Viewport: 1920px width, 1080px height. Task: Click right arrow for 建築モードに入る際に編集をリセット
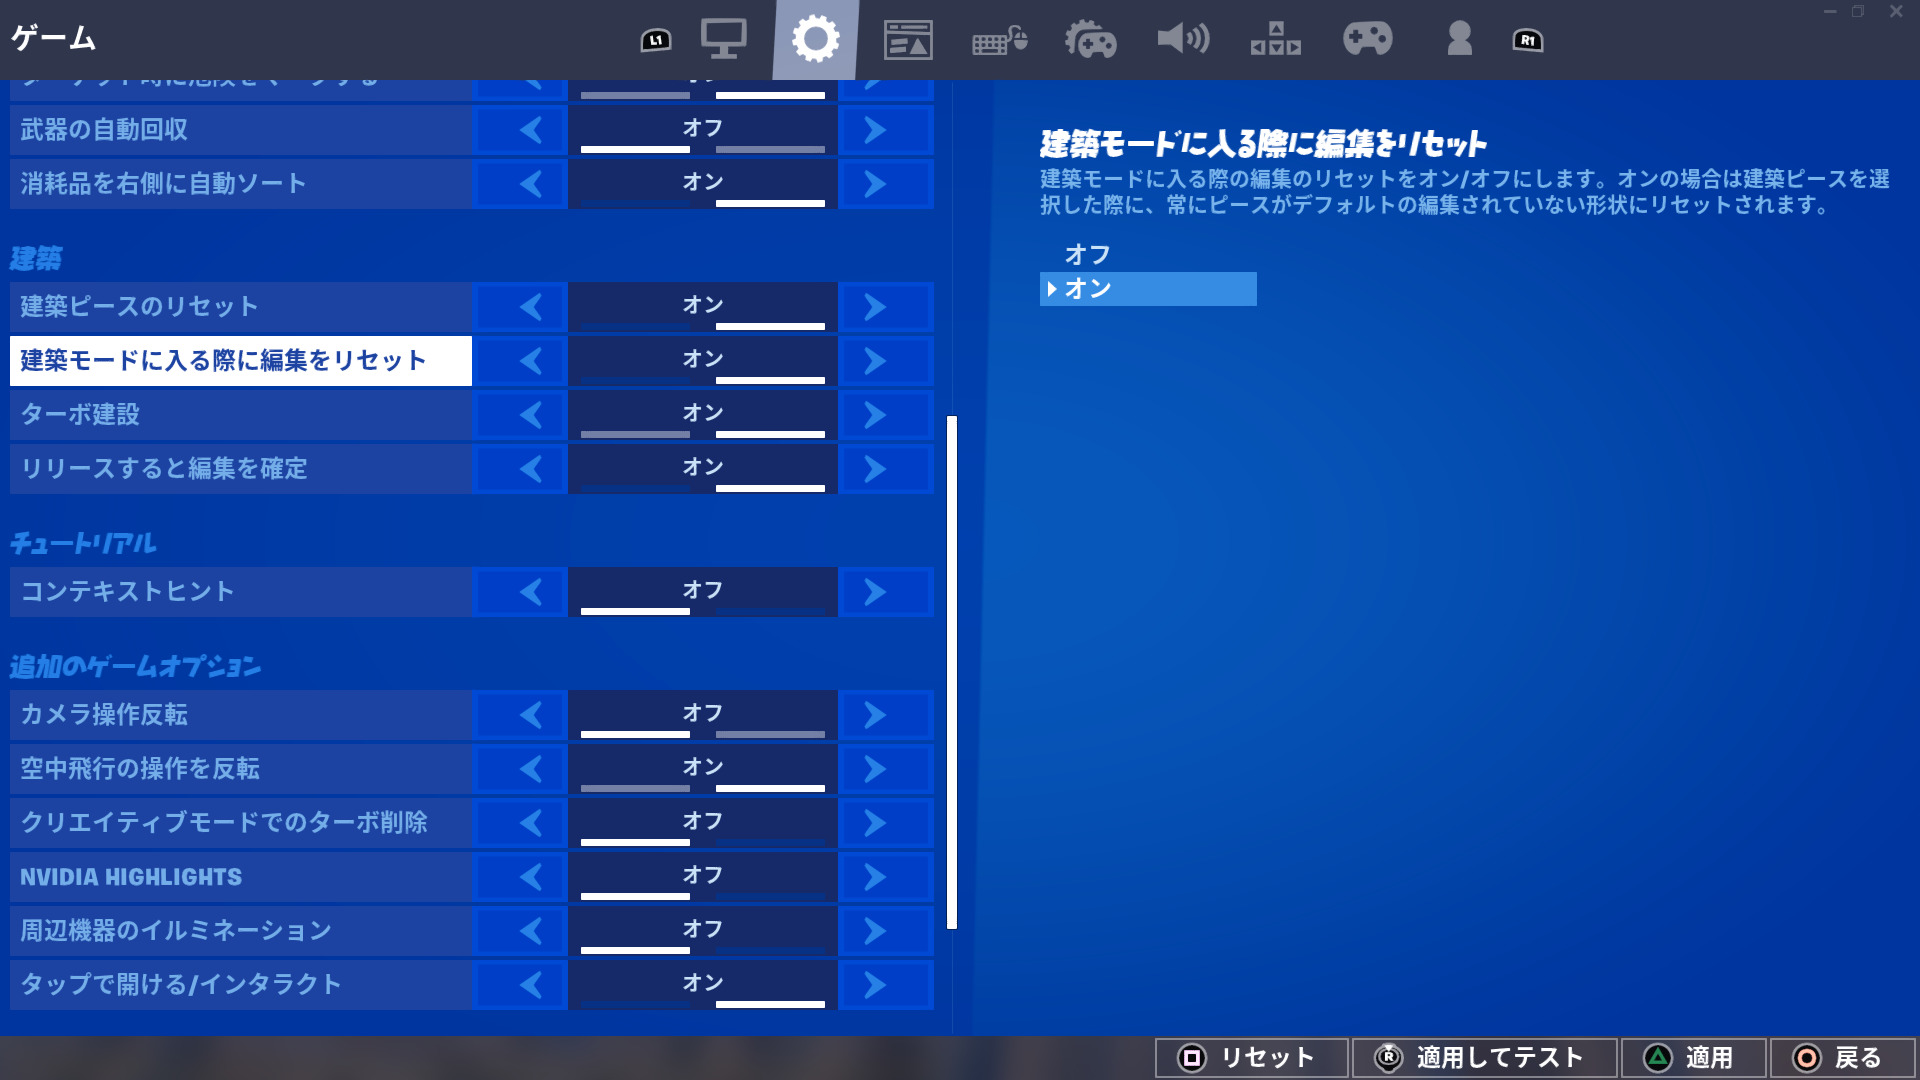(x=885, y=361)
